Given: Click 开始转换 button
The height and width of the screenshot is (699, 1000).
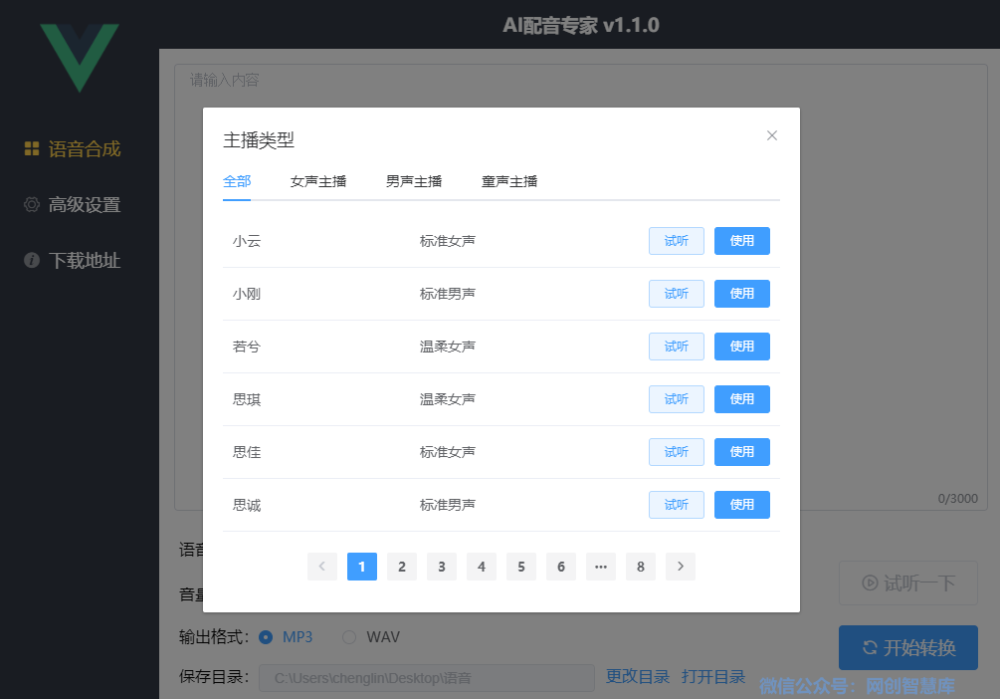Looking at the screenshot, I should [x=908, y=647].
